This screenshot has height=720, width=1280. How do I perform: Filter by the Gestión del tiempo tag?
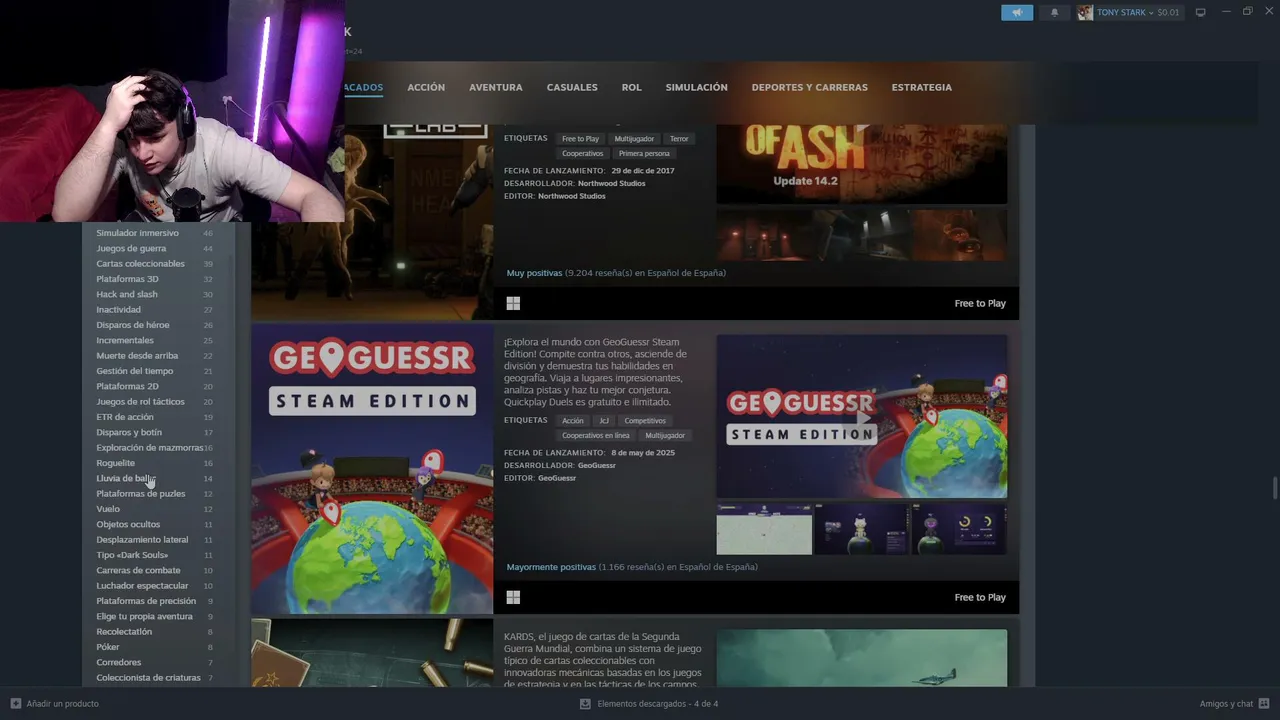(135, 371)
